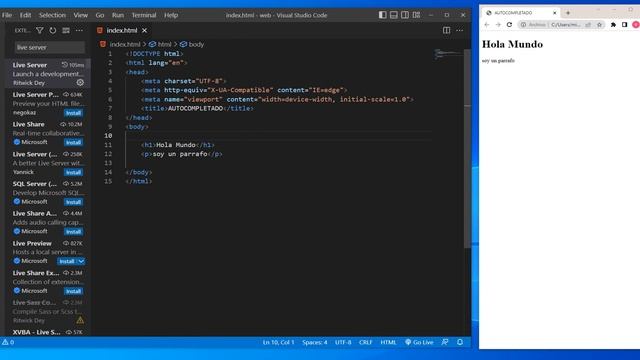The height and width of the screenshot is (360, 640).
Task: Split the editor right
Action: point(447,30)
